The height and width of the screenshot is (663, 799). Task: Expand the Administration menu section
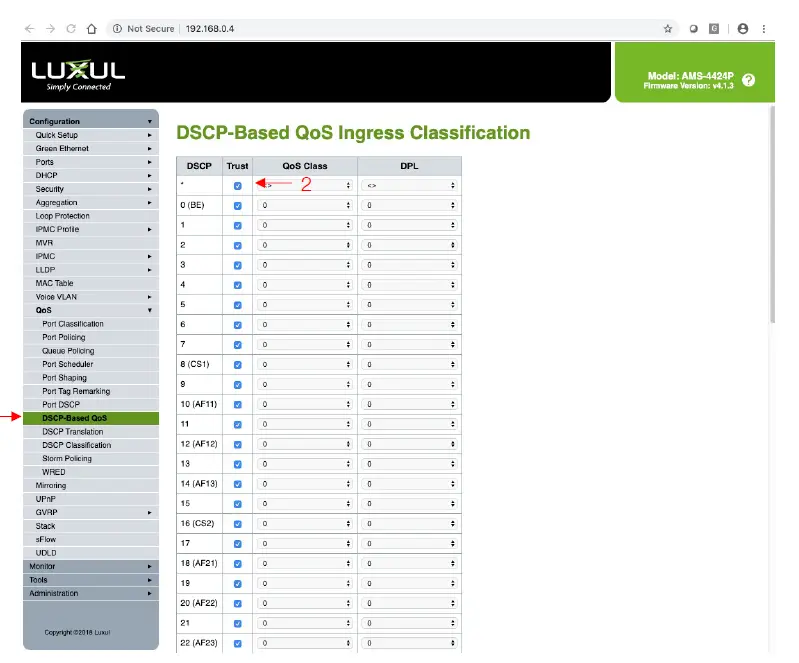(91, 593)
